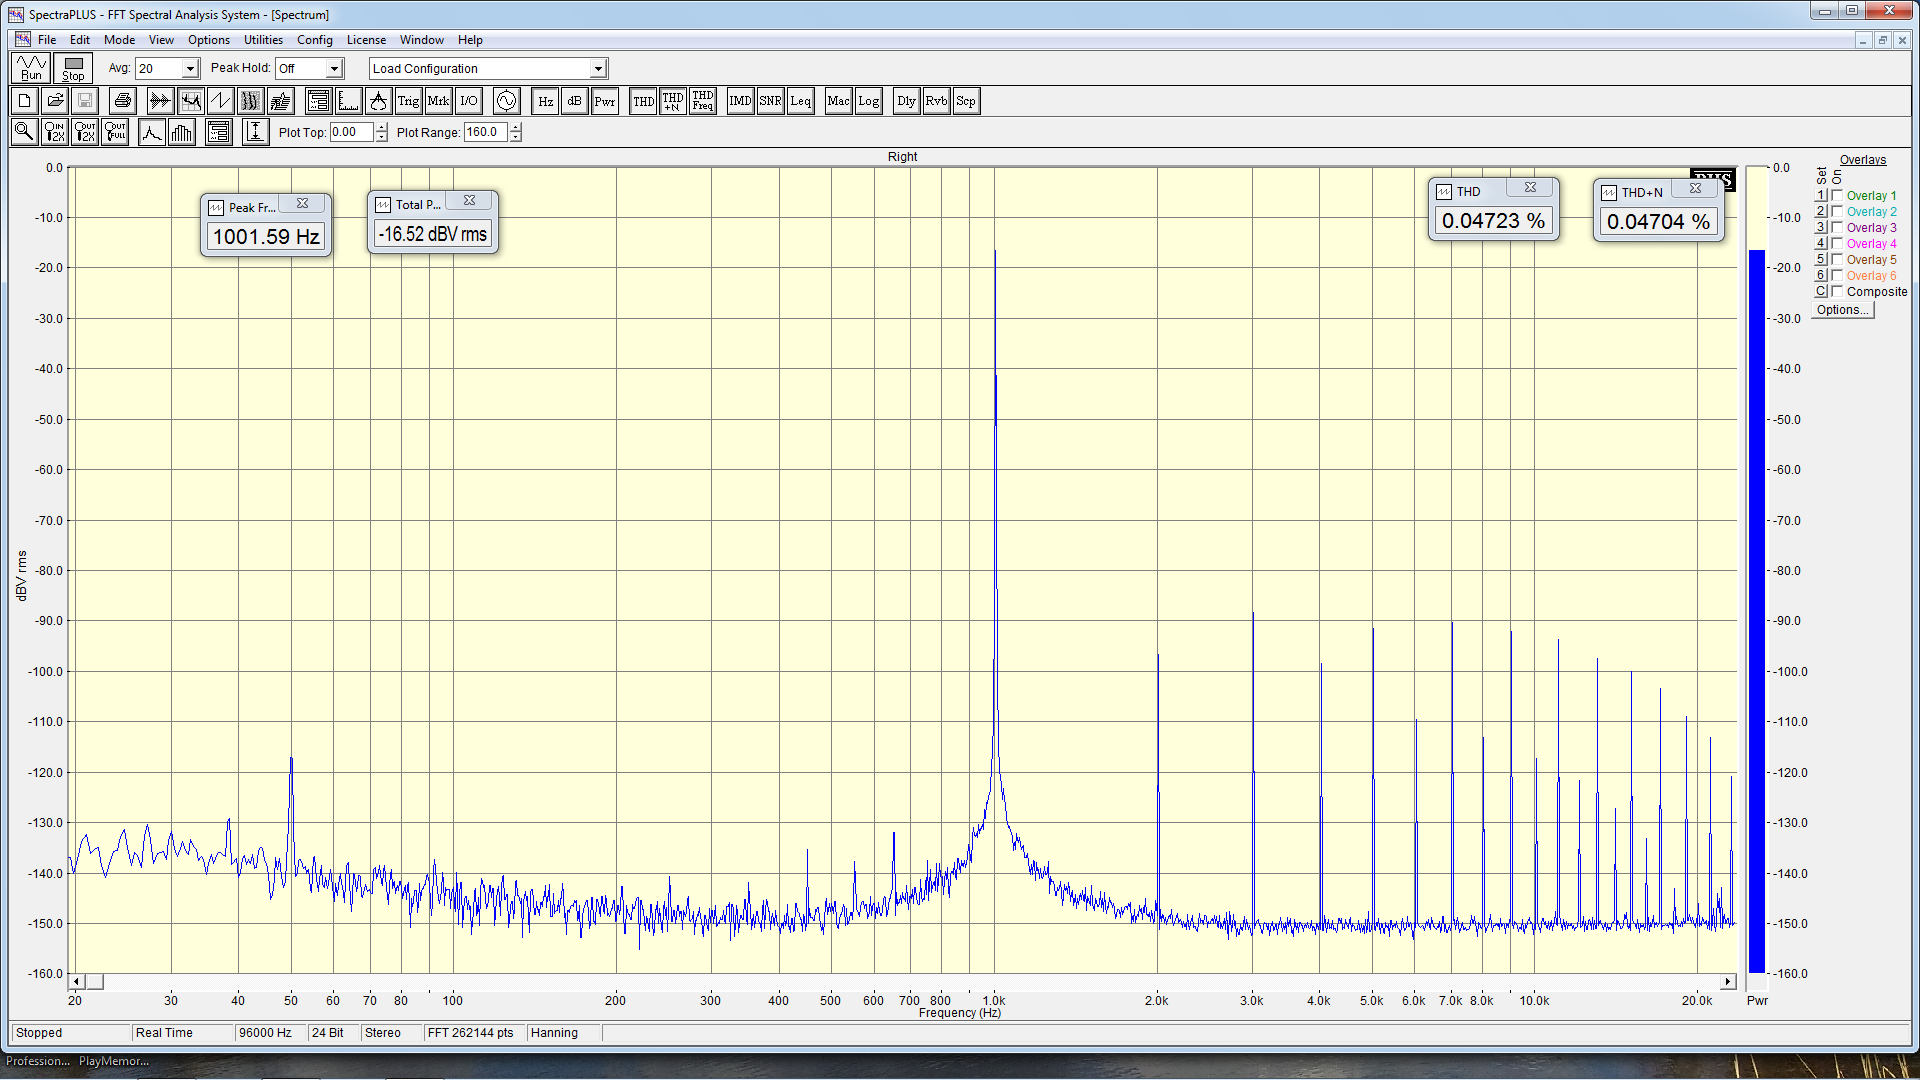Image resolution: width=1920 pixels, height=1080 pixels.
Task: Click the Run analyzer button
Action: pos(31,68)
